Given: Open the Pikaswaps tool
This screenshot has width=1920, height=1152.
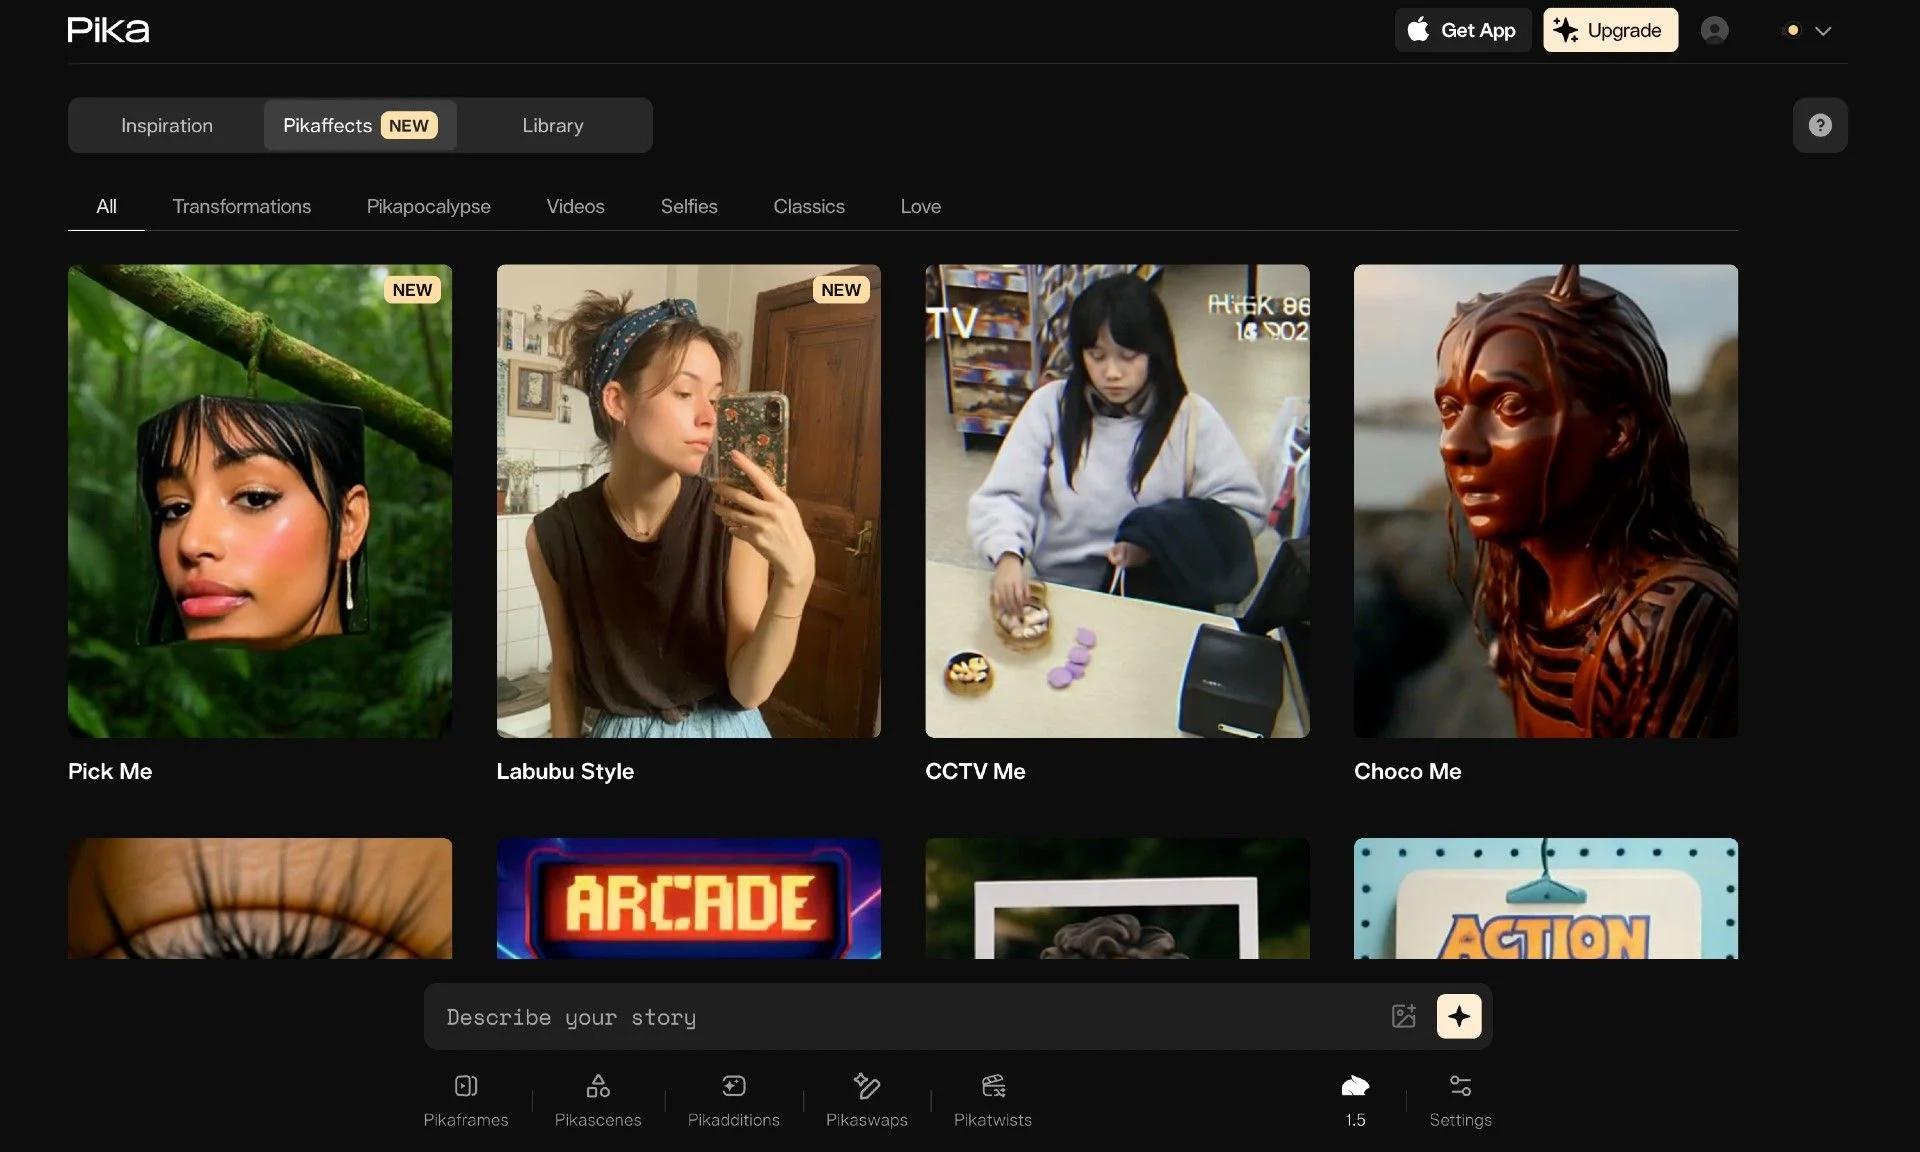Looking at the screenshot, I should pos(866,1099).
